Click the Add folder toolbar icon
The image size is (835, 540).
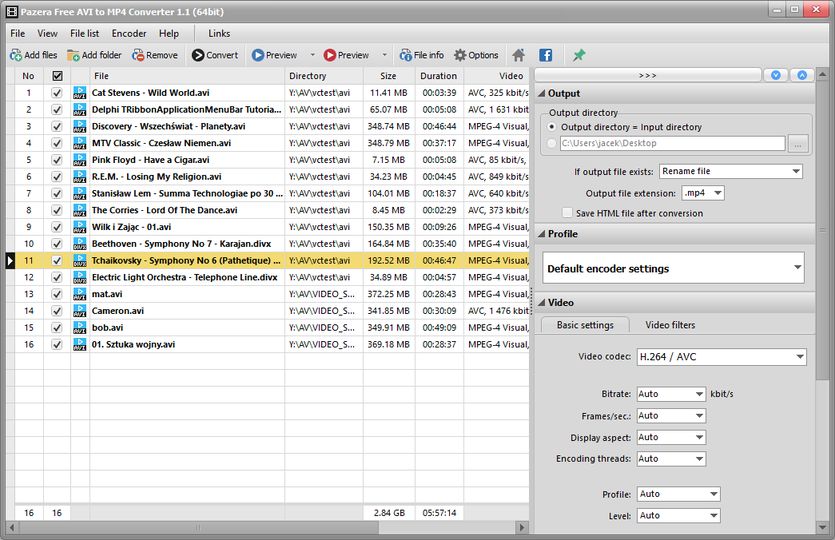pyautogui.click(x=73, y=55)
